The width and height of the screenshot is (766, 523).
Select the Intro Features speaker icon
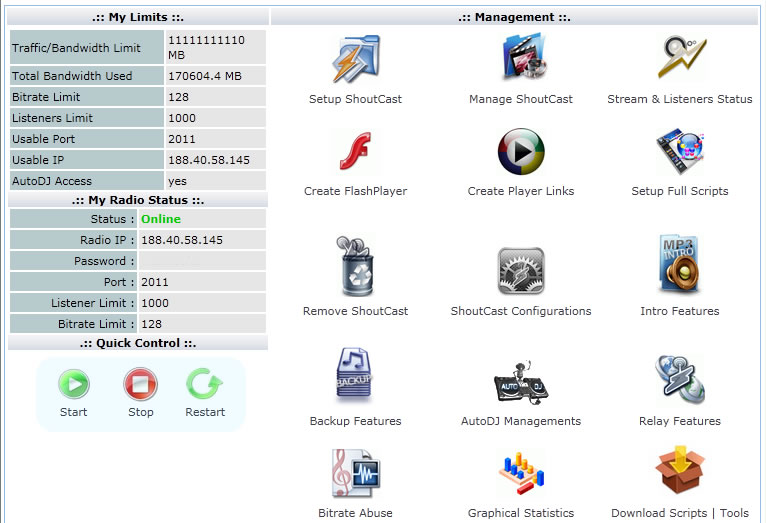pyautogui.click(x=680, y=267)
